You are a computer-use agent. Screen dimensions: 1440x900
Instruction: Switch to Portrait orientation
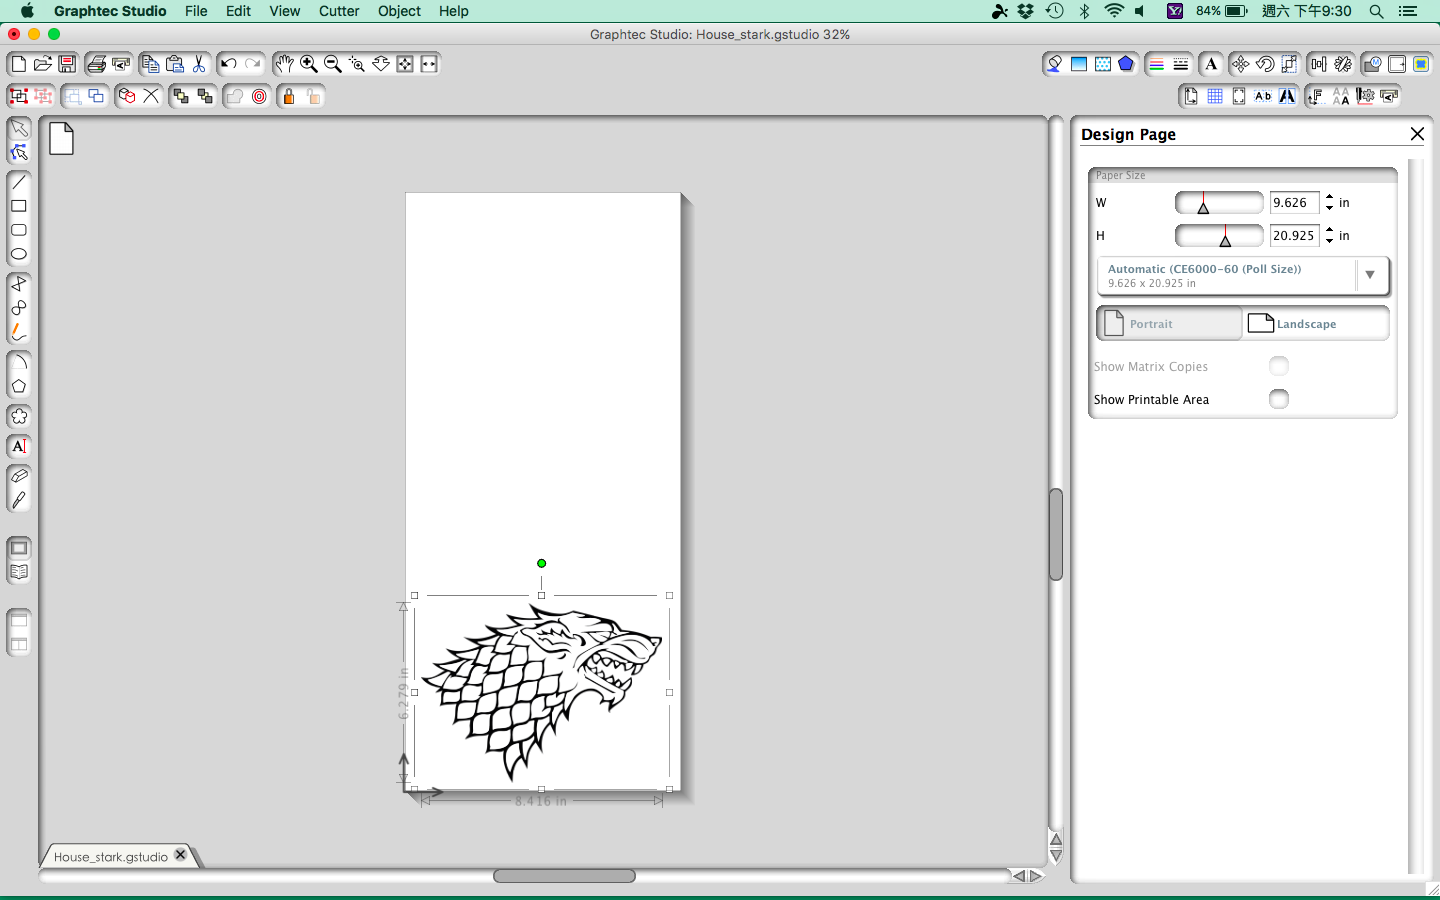point(1170,324)
